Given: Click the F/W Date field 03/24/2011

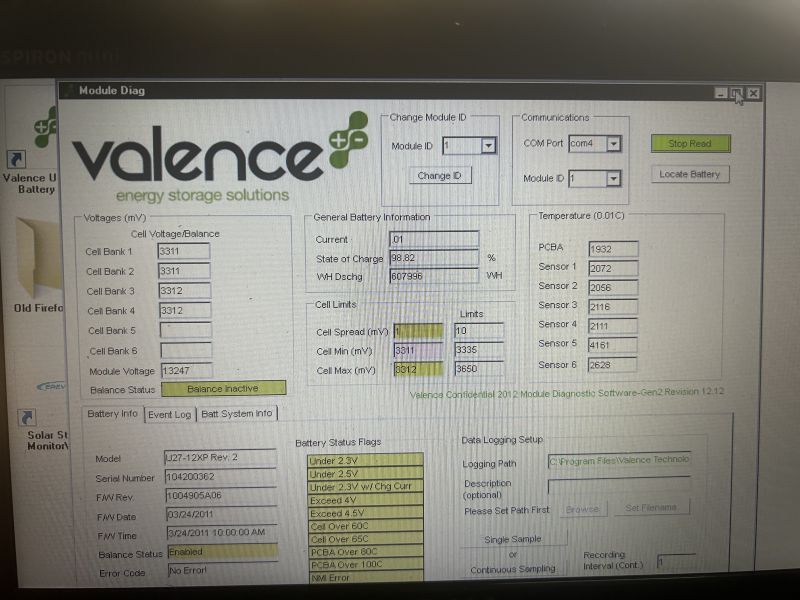Looking at the screenshot, I should click(x=222, y=514).
